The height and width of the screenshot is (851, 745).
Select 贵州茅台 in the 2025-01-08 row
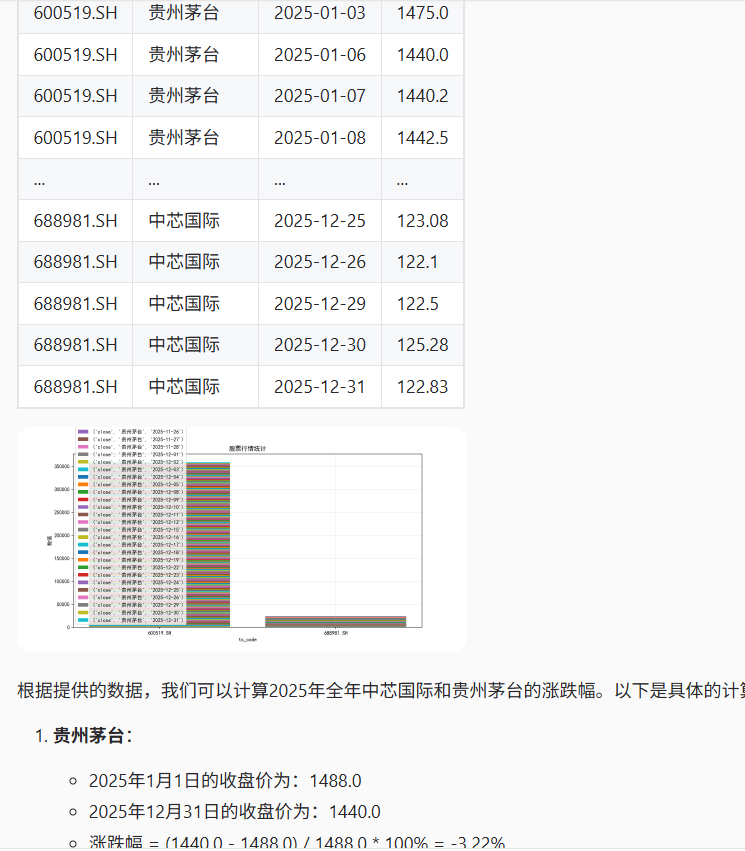(x=184, y=138)
